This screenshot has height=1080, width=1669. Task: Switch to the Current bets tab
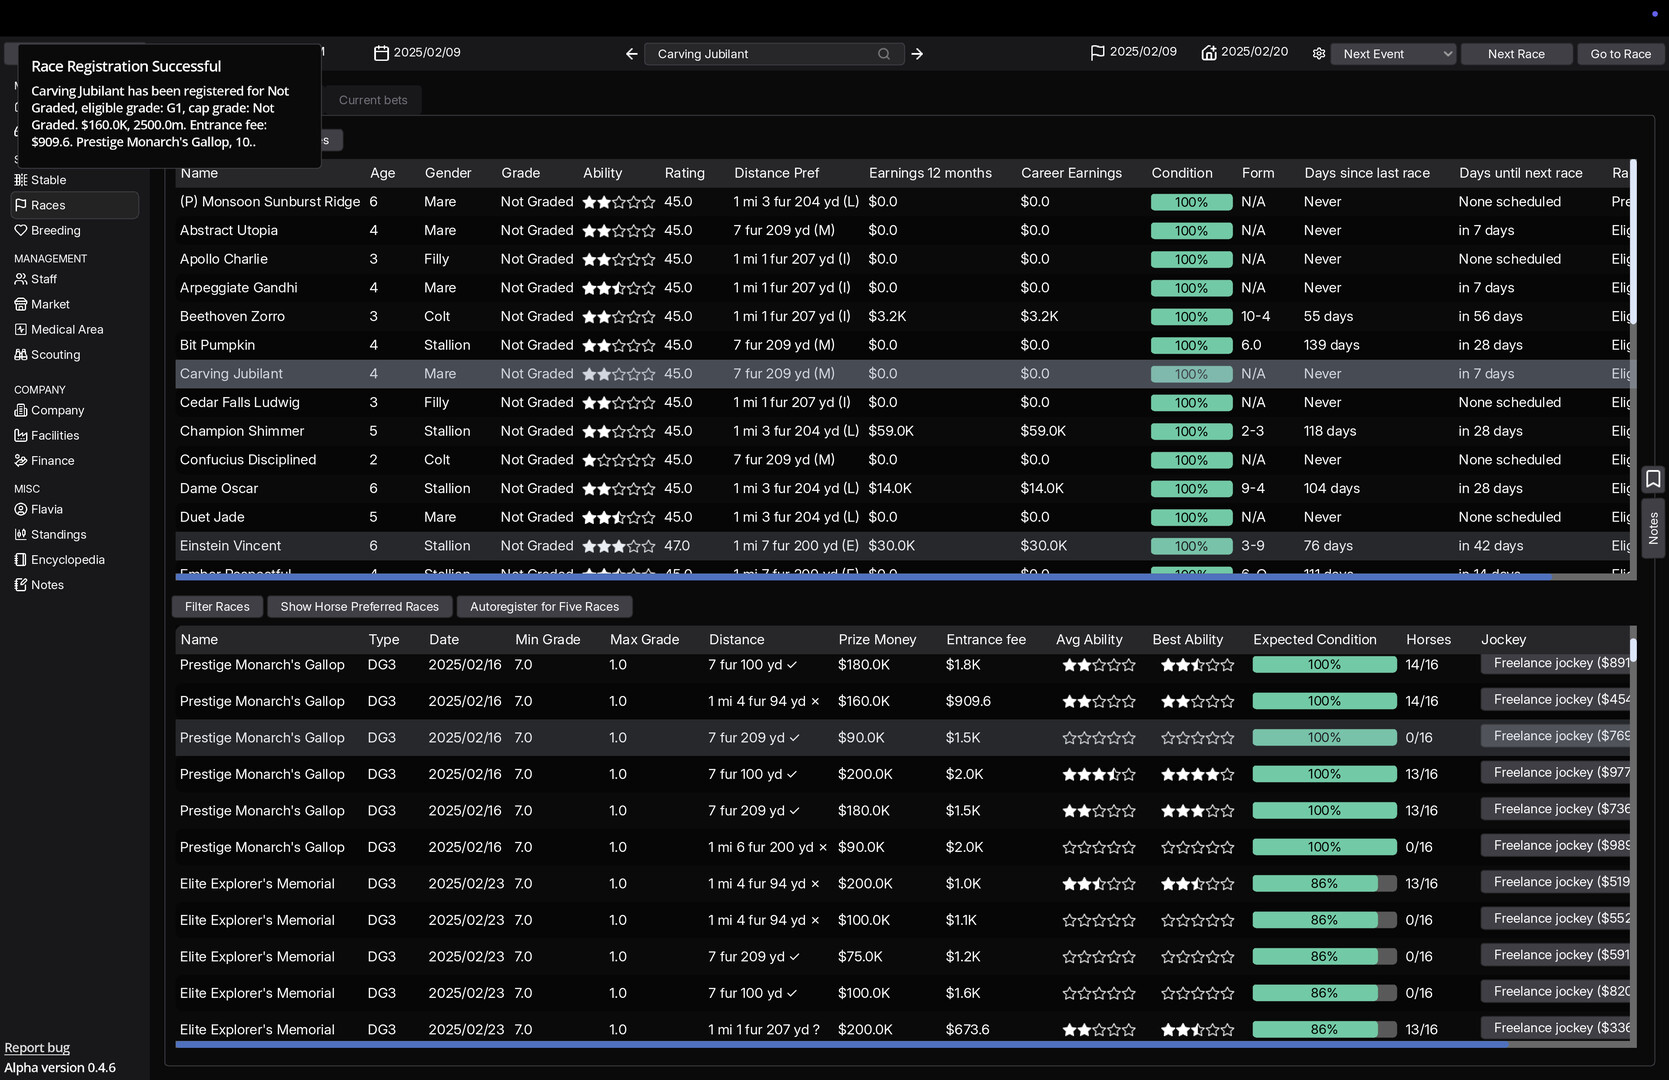(x=373, y=100)
